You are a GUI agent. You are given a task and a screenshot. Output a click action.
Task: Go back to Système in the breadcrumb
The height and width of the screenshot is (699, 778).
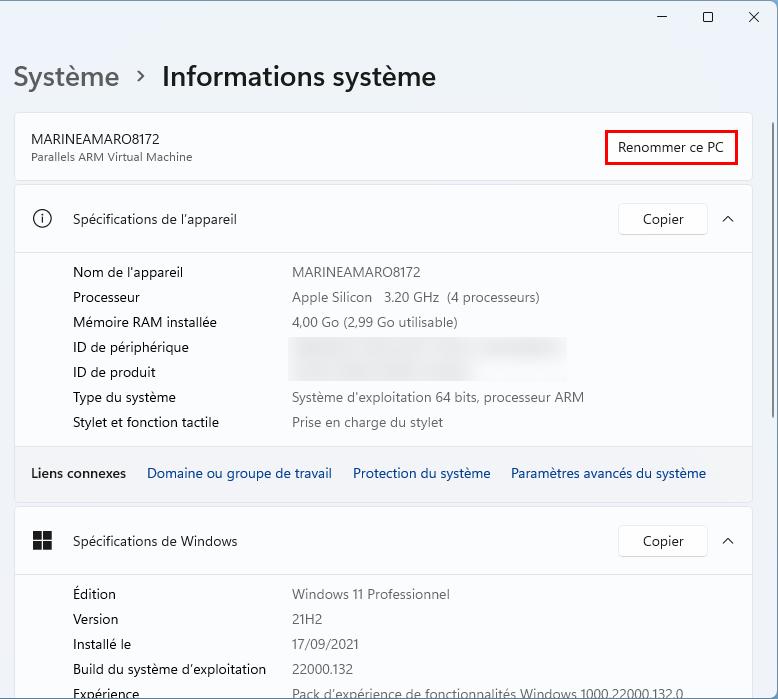tap(66, 77)
